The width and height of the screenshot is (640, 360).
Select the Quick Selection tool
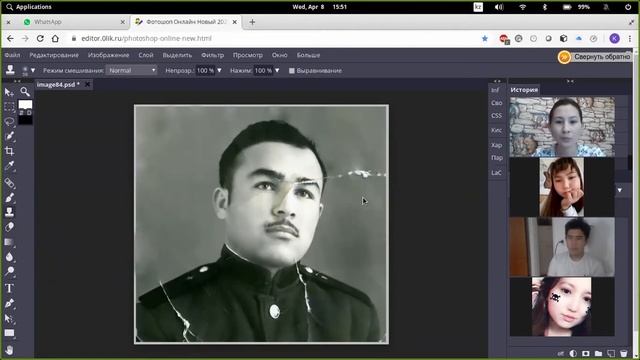point(9,136)
